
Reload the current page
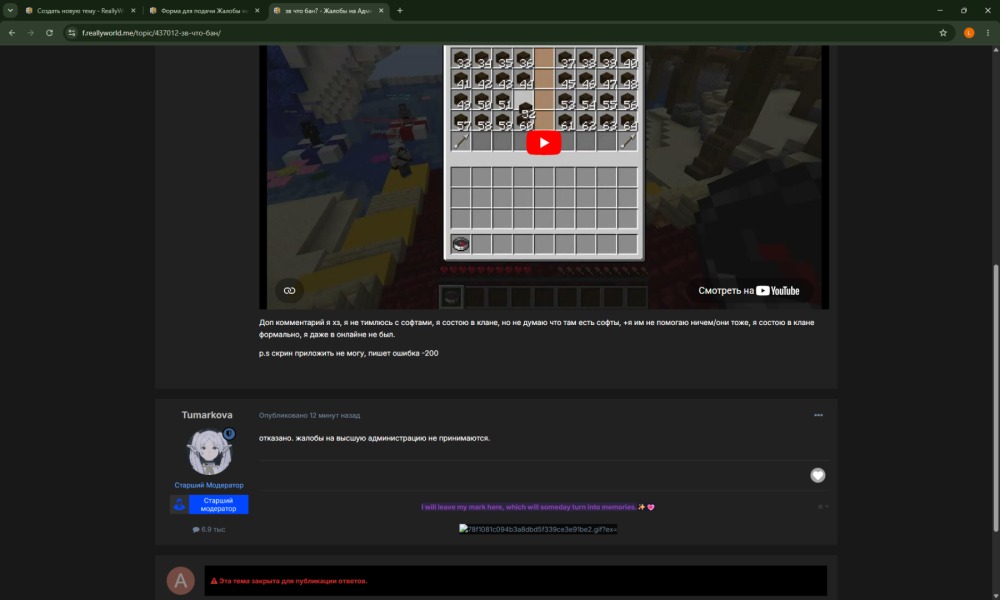tap(49, 33)
